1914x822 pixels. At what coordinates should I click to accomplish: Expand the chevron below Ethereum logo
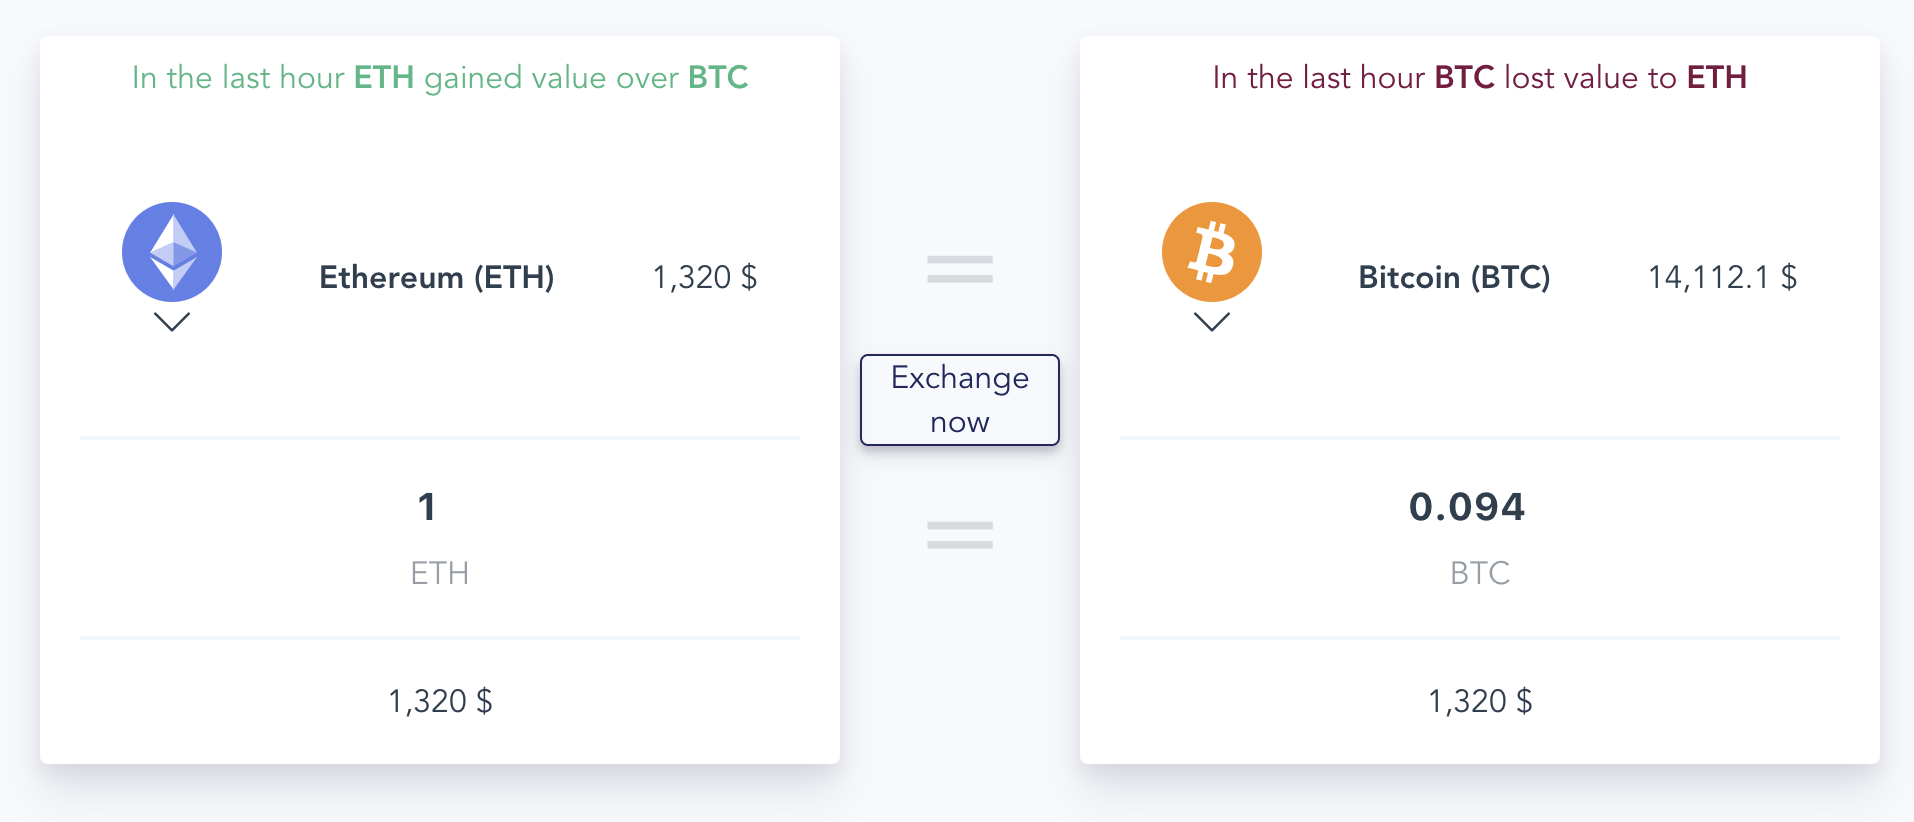tap(172, 322)
